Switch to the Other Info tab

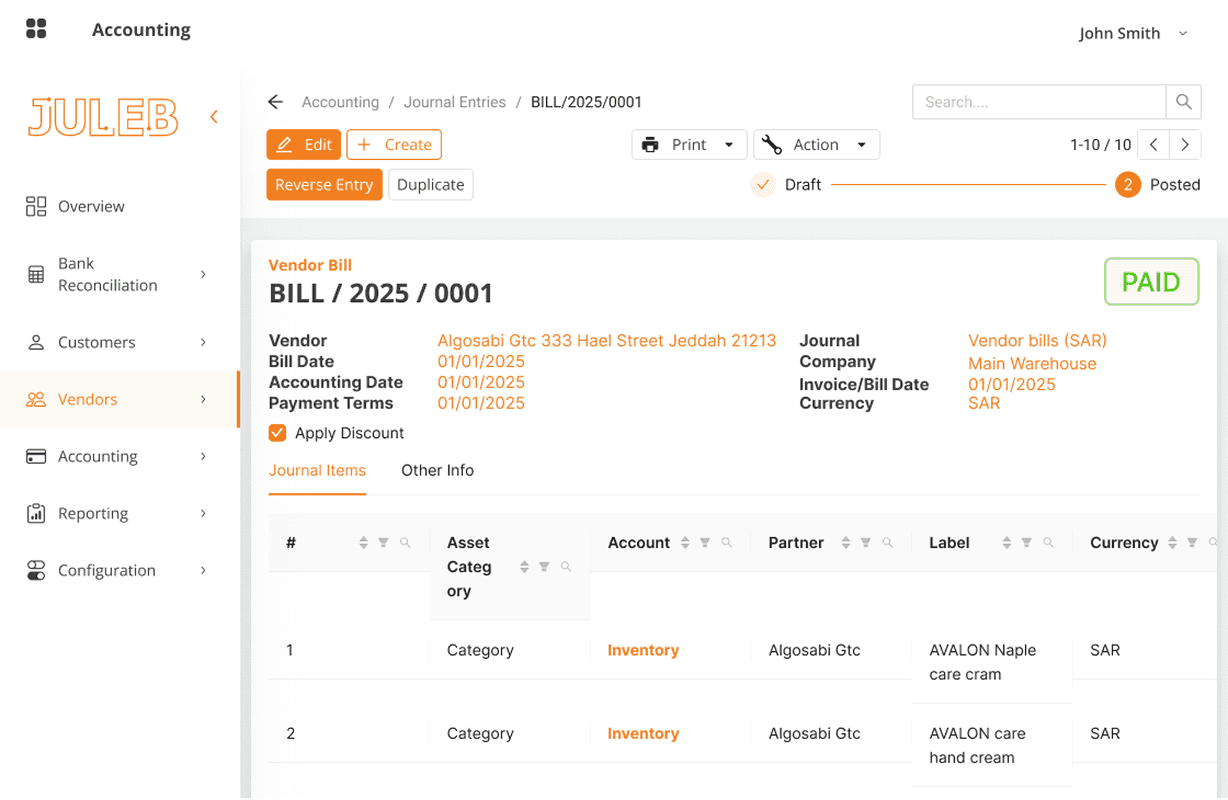(437, 470)
